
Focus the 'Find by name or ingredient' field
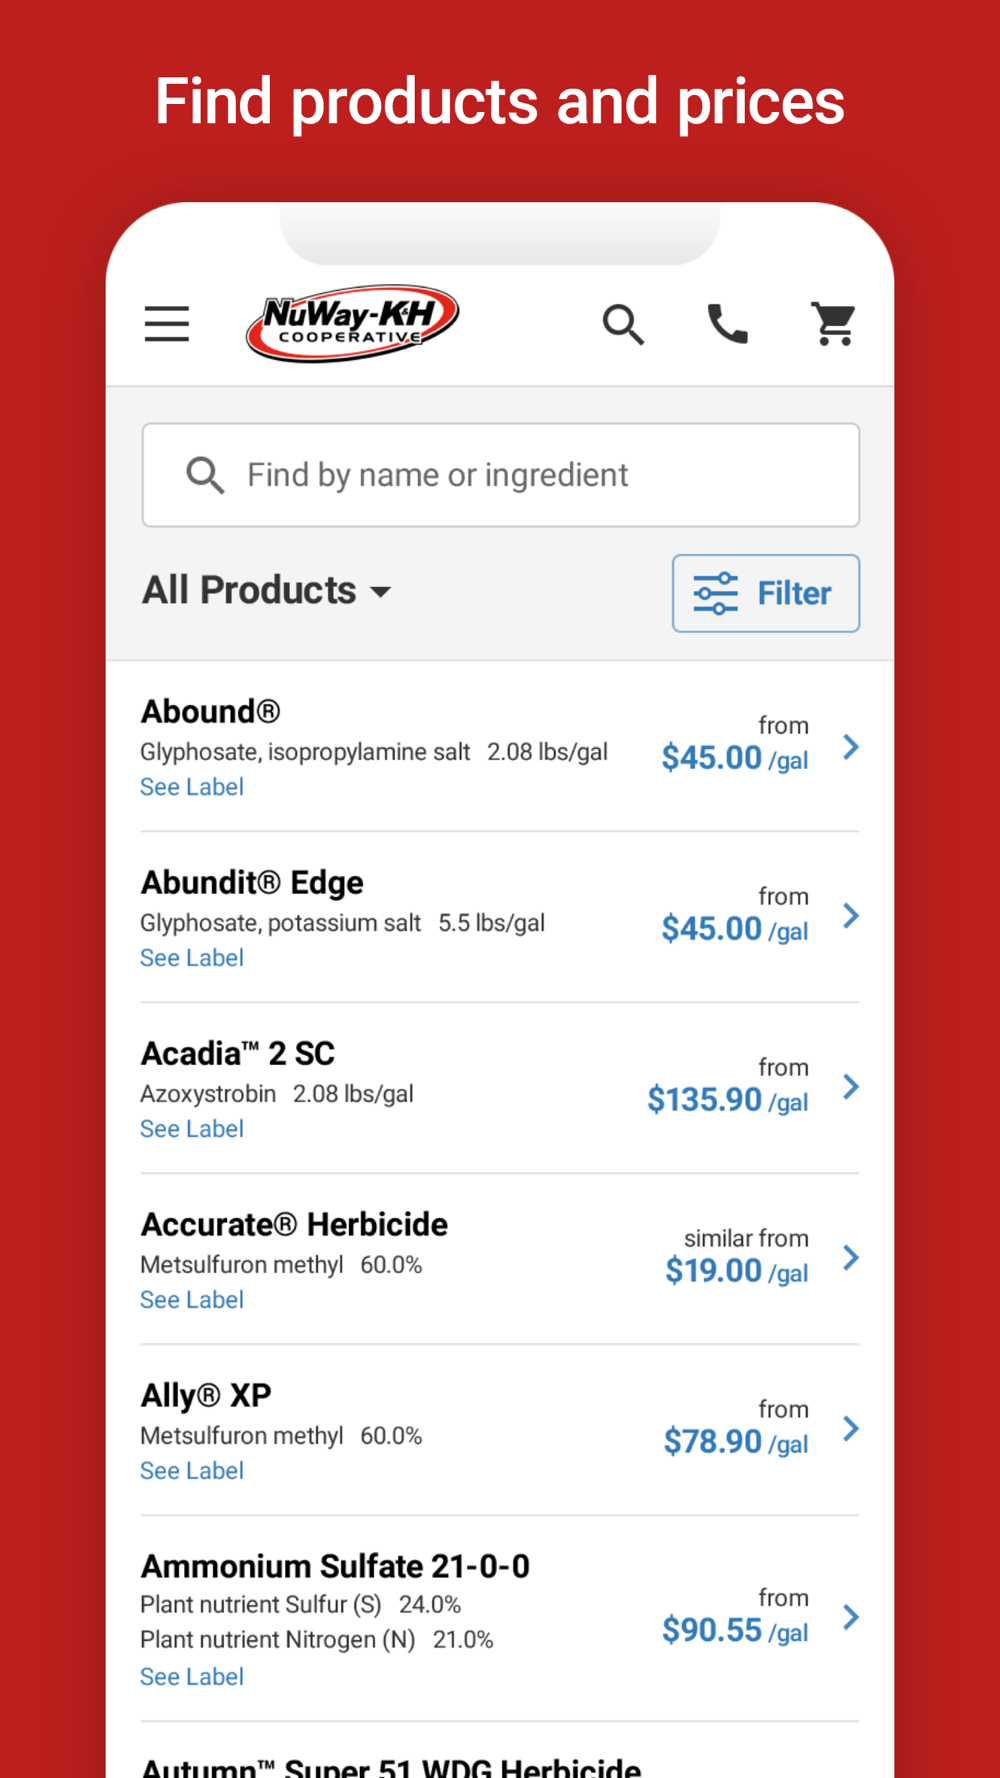coord(520,475)
